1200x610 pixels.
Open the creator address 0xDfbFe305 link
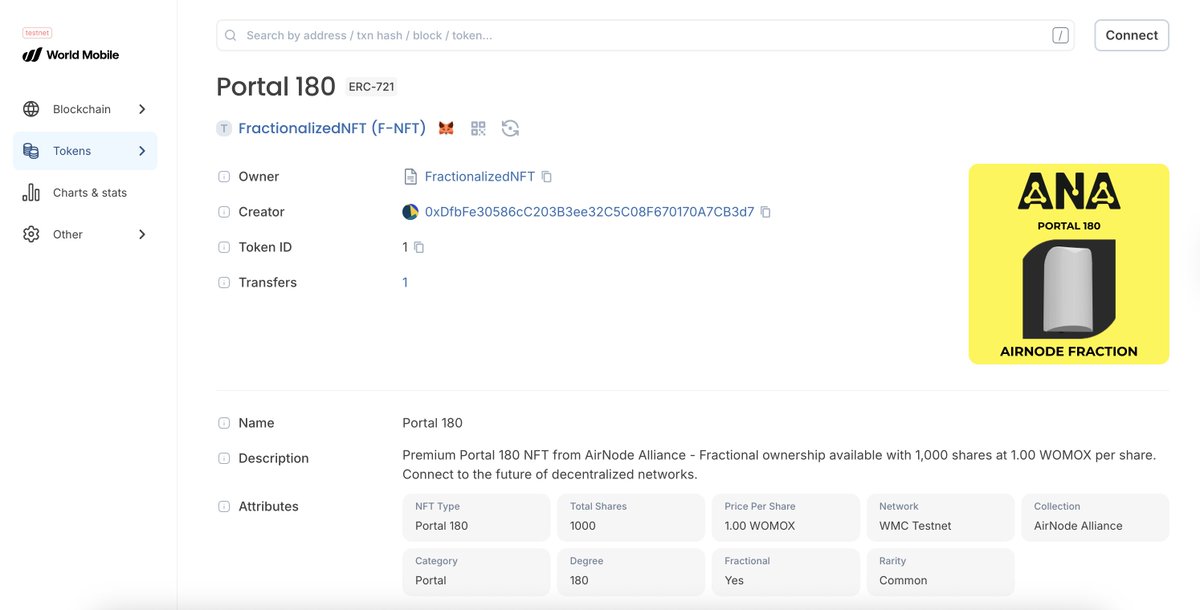click(x=590, y=212)
